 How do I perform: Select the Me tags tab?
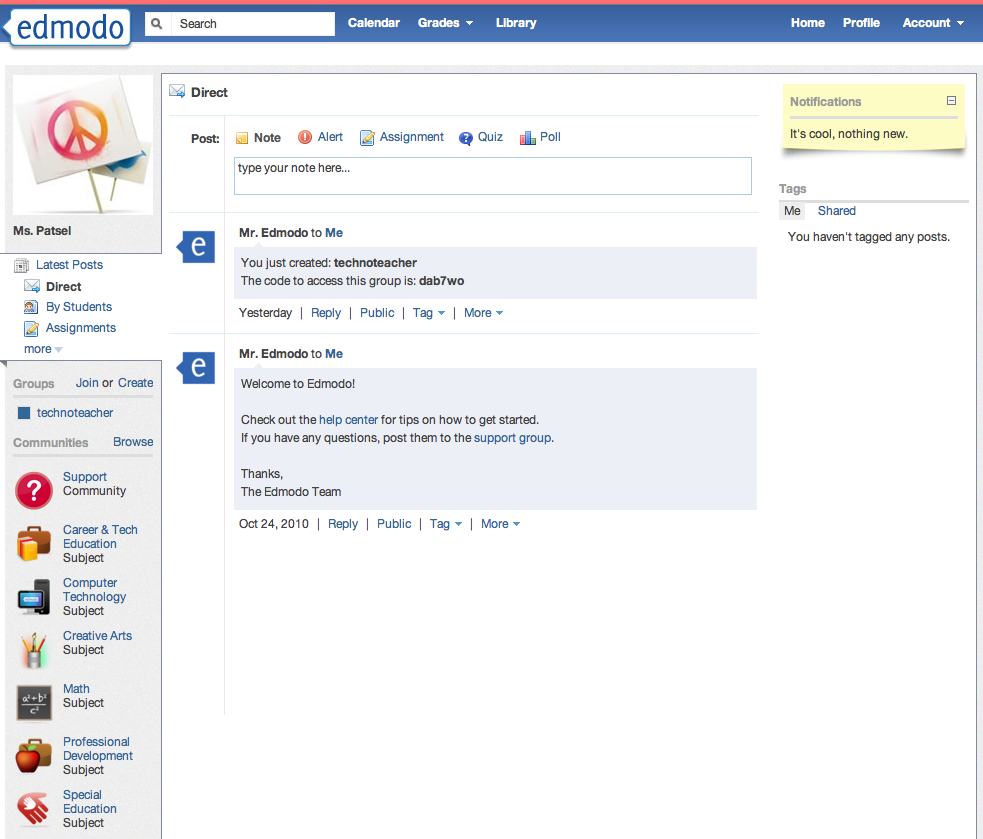click(792, 211)
